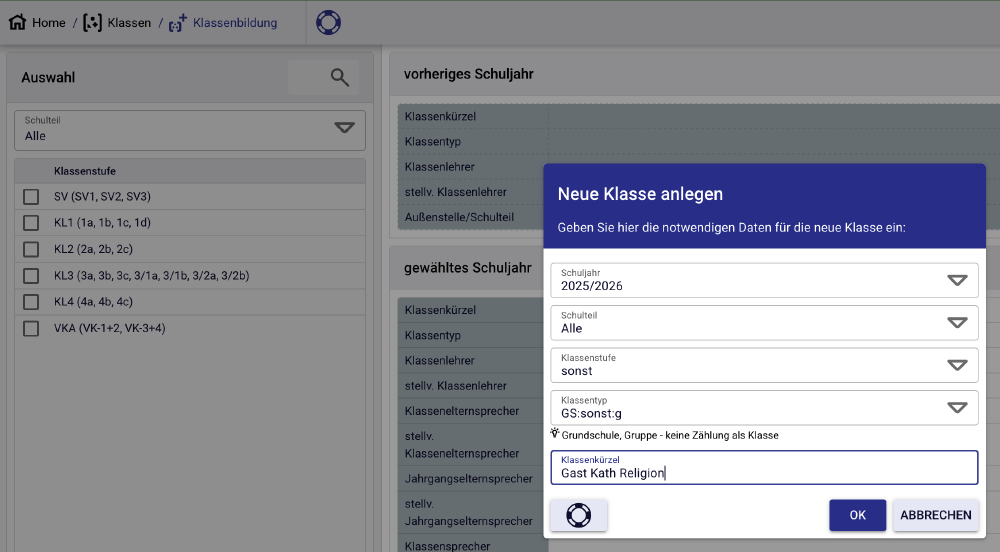Select the KL3 class level checkbox
The width and height of the screenshot is (1000, 552).
point(31,275)
